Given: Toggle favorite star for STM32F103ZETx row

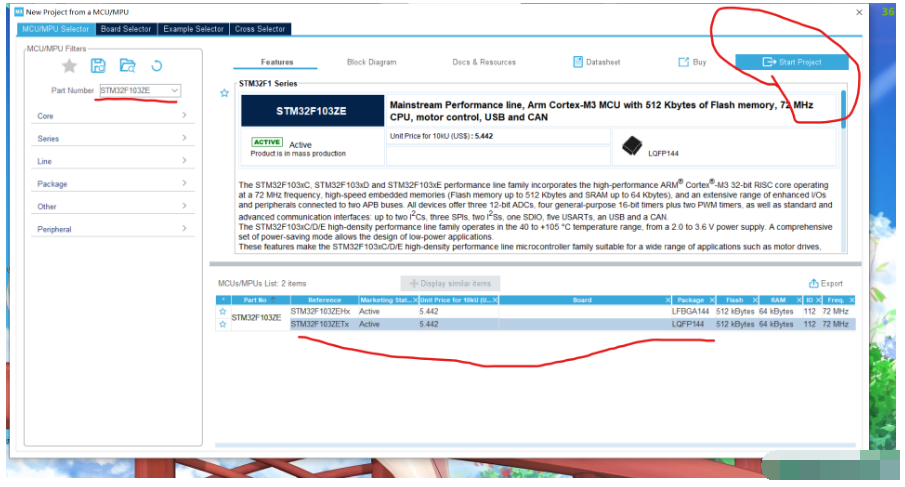Looking at the screenshot, I should tap(223, 324).
